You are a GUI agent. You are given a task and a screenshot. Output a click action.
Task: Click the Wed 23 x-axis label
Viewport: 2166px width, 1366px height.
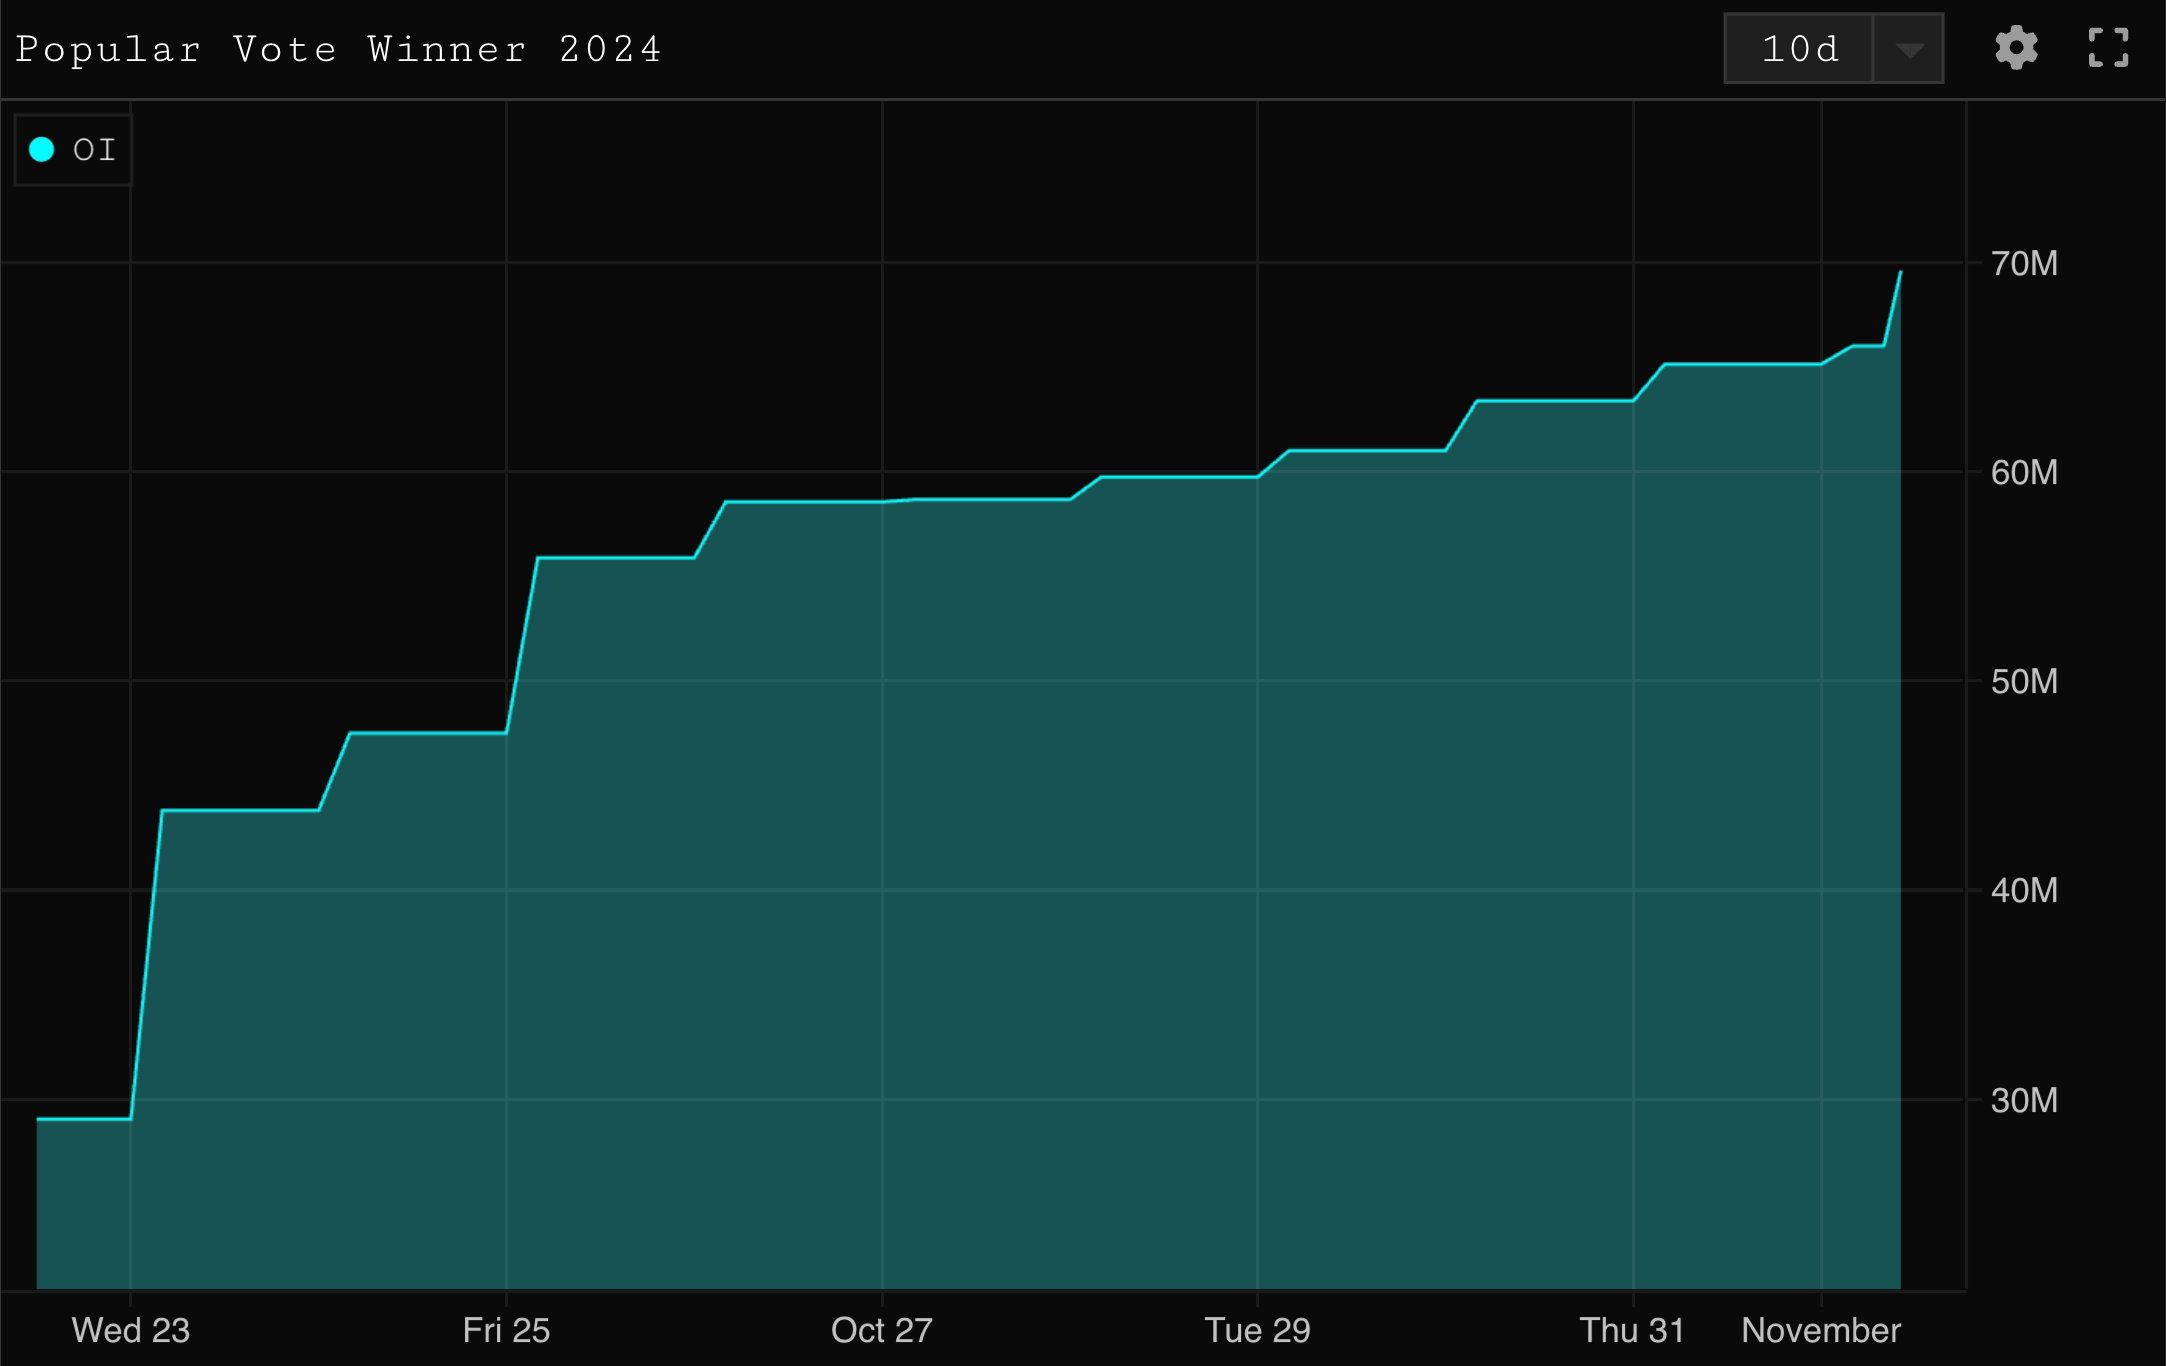pos(131,1330)
